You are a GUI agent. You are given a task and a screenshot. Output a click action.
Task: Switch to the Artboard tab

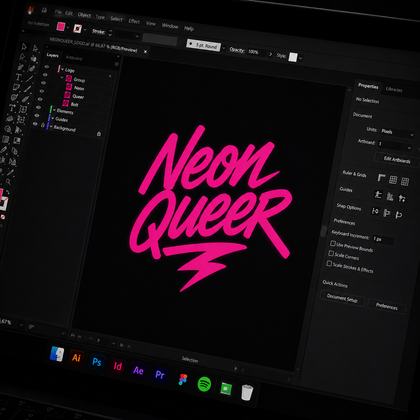coord(74,58)
